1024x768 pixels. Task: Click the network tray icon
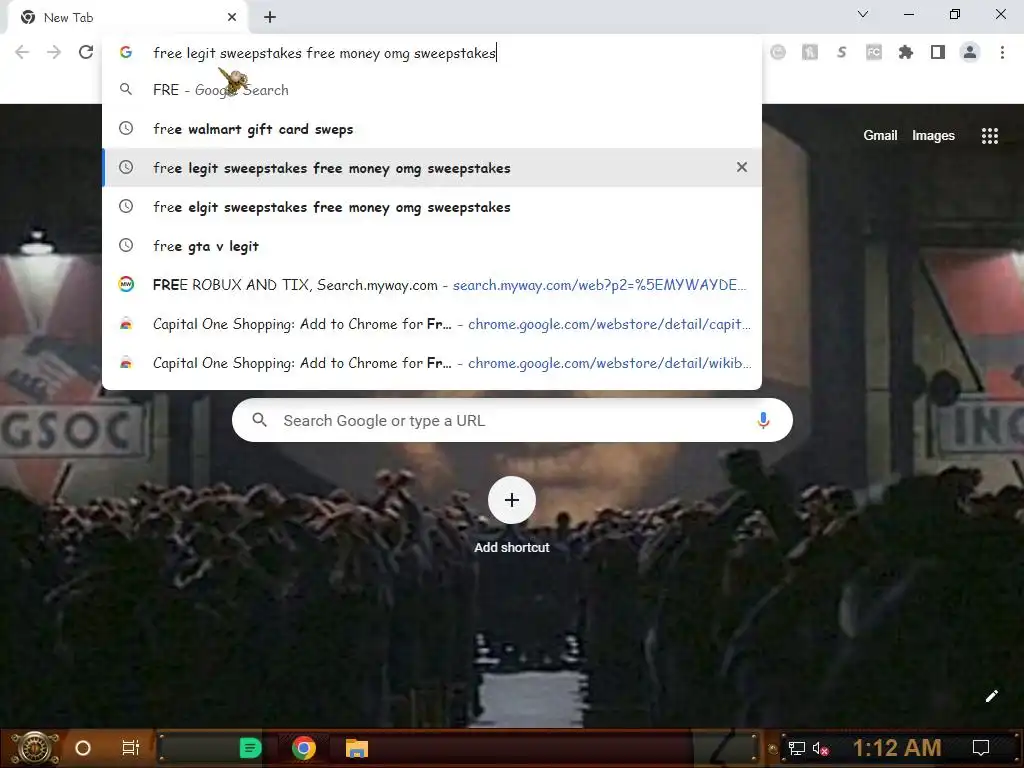[x=797, y=748]
